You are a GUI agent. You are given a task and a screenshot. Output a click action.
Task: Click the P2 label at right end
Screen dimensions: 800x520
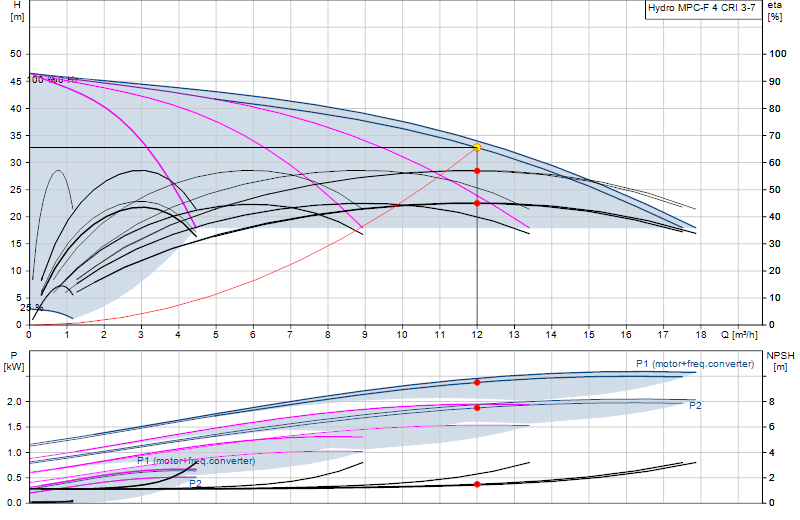pyautogui.click(x=695, y=406)
